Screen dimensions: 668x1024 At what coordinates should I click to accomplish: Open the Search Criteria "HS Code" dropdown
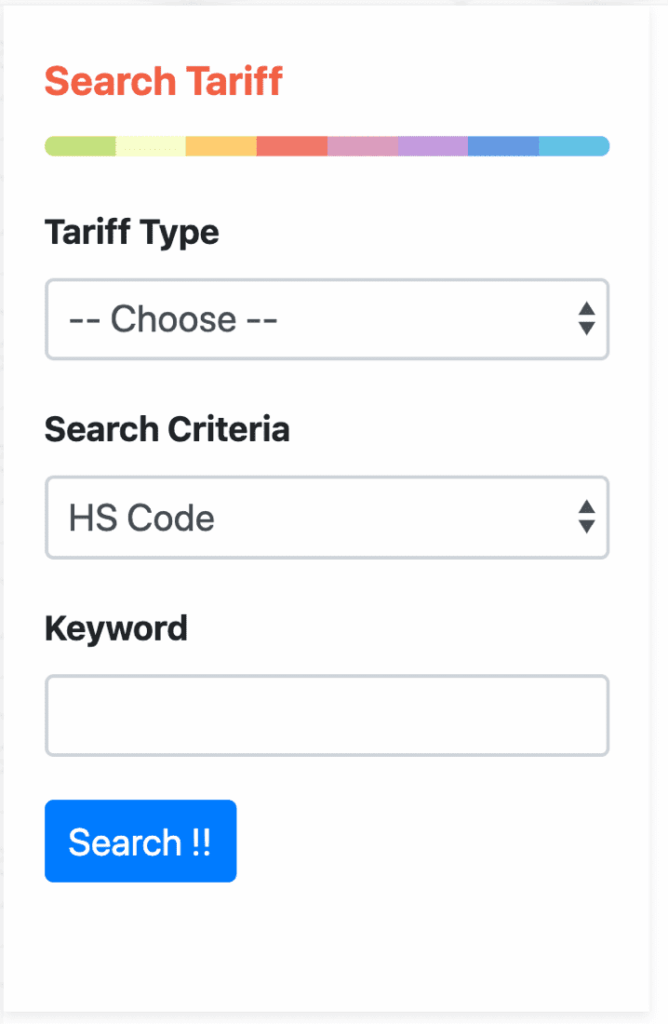coord(310,517)
